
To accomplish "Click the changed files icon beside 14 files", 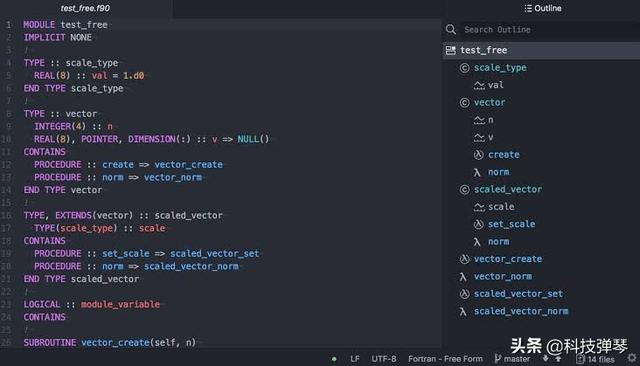I will [580, 359].
